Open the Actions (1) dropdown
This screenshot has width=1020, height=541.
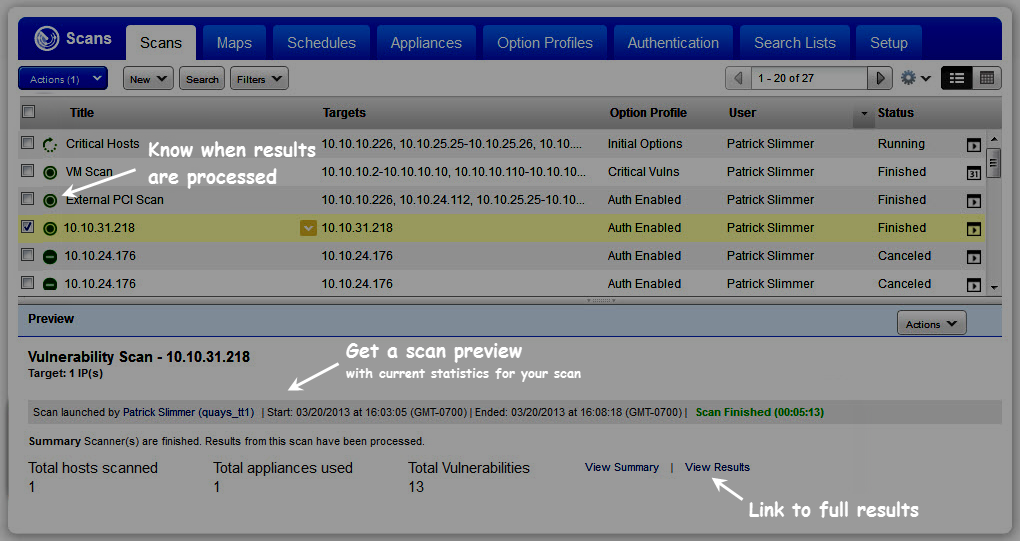point(63,79)
